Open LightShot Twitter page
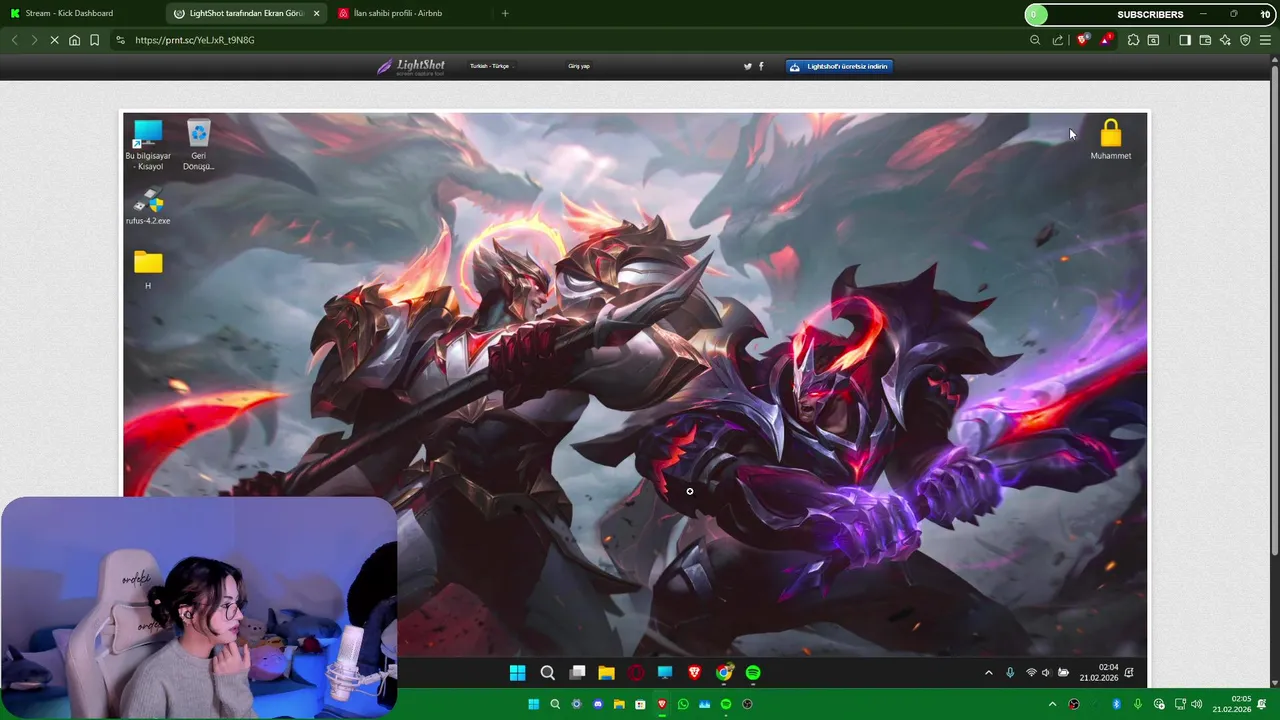 click(747, 66)
